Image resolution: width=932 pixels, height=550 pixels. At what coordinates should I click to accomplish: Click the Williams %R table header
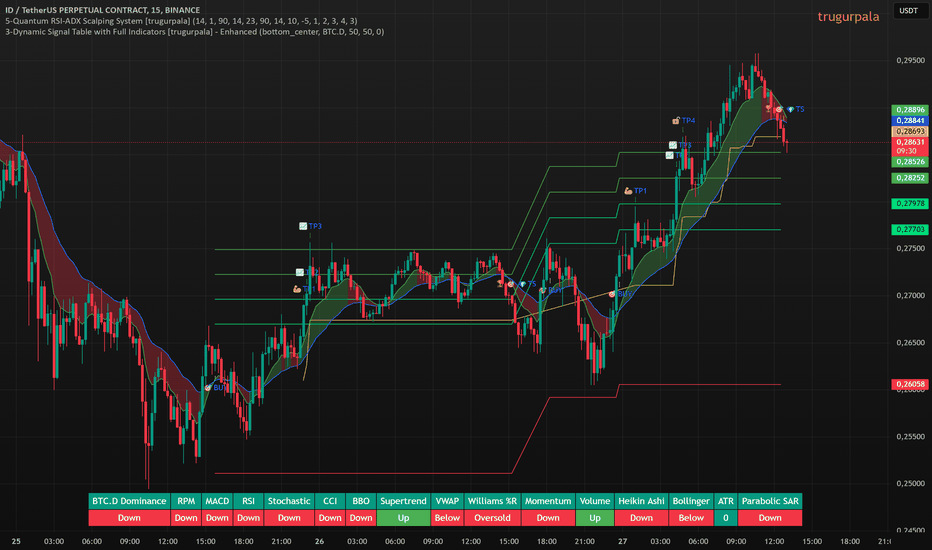click(x=492, y=501)
